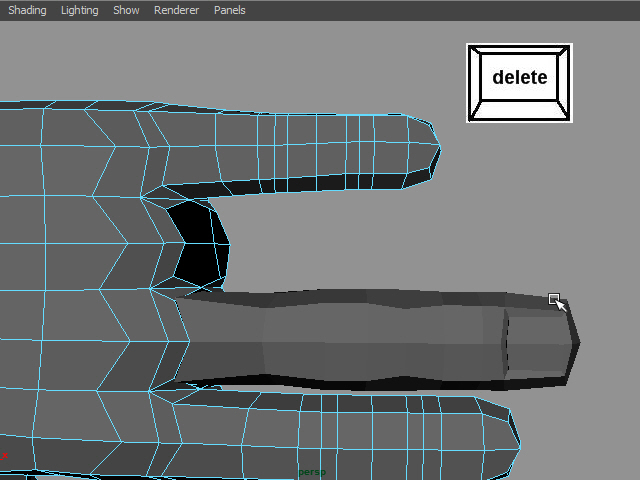The image size is (640, 480).
Task: Open the Panels menu
Action: pos(229,10)
